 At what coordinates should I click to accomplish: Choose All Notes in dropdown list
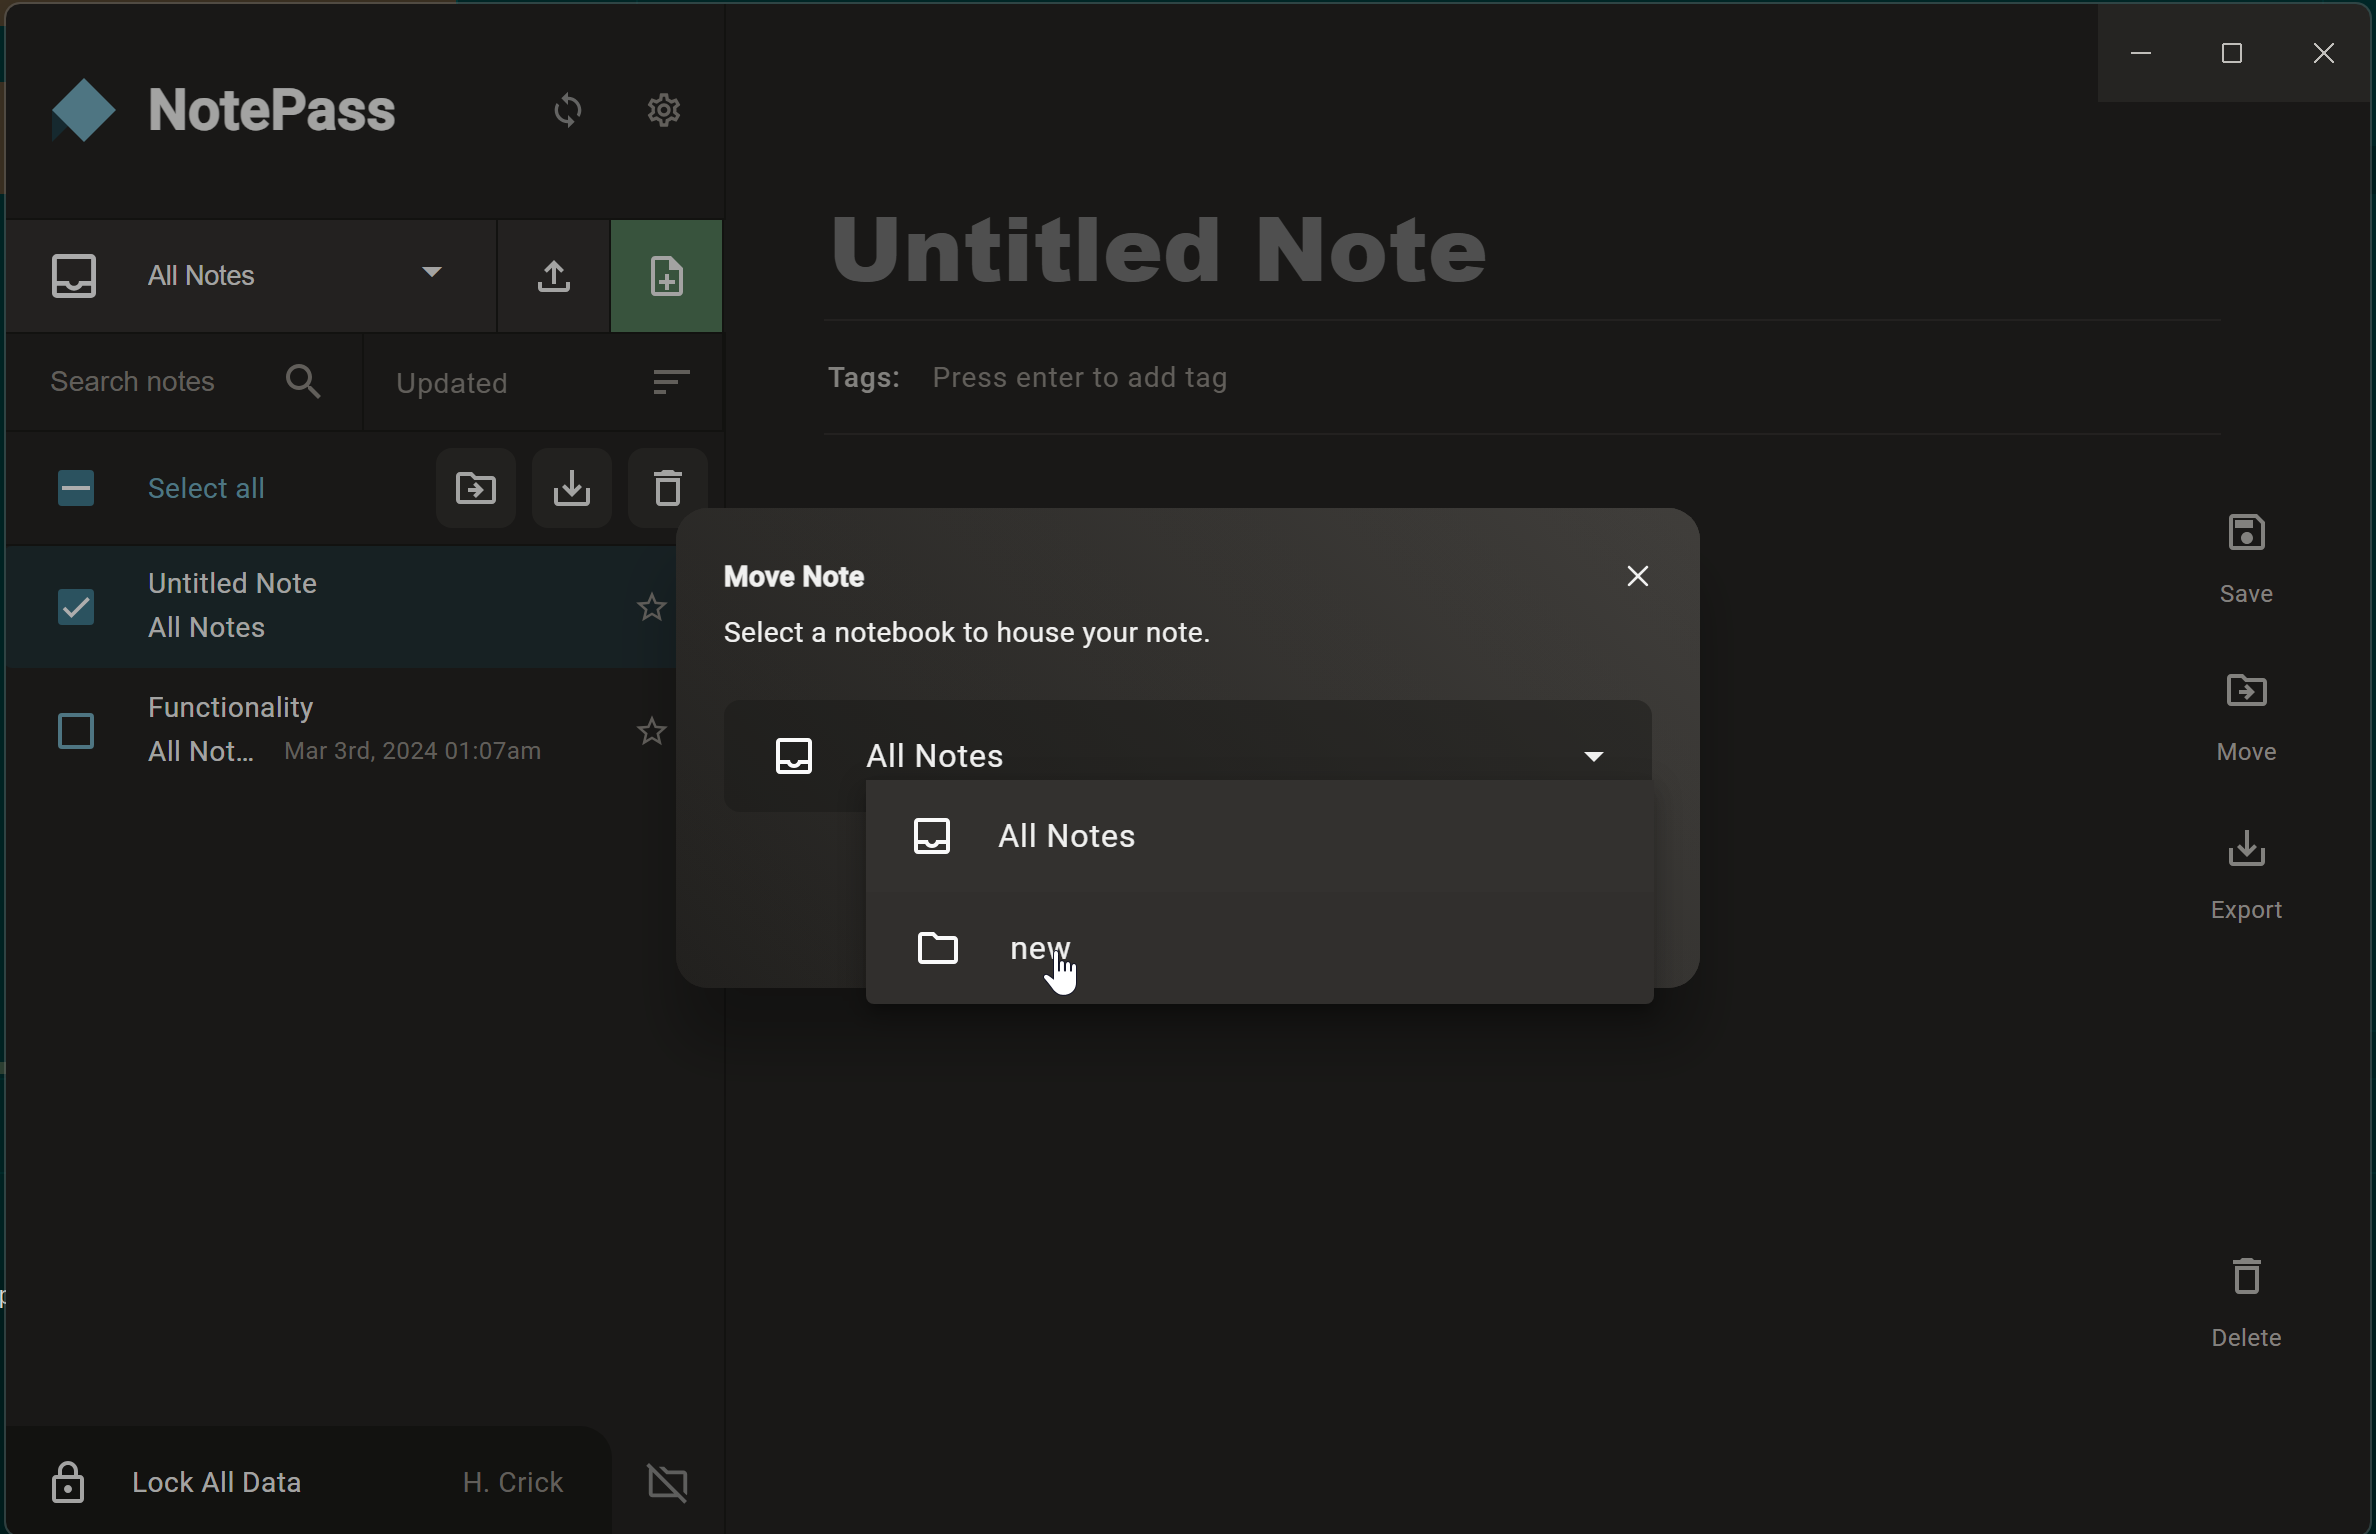(x=1259, y=836)
